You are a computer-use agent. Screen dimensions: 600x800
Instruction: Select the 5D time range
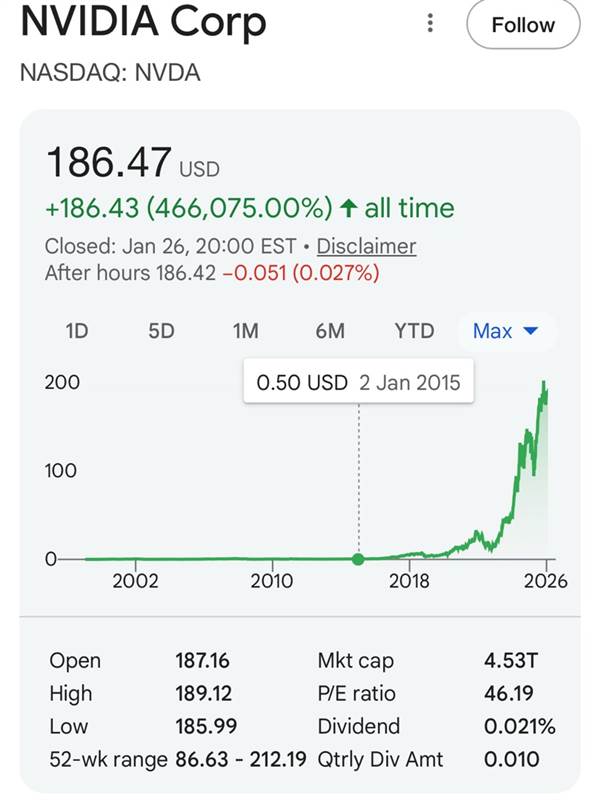click(x=161, y=331)
